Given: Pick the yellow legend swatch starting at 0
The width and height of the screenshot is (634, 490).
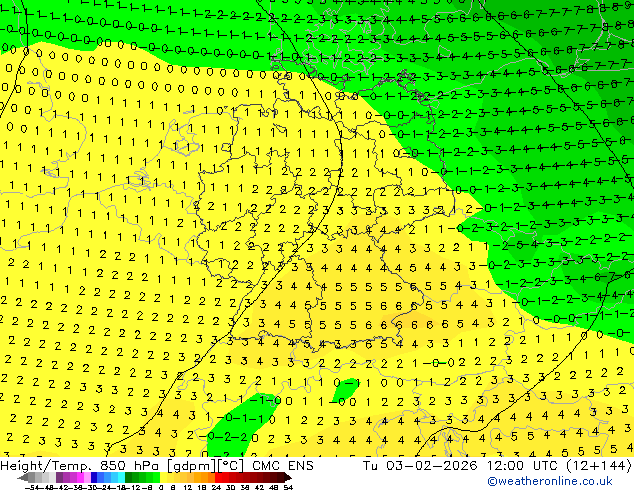Looking at the screenshot, I should 163,477.
